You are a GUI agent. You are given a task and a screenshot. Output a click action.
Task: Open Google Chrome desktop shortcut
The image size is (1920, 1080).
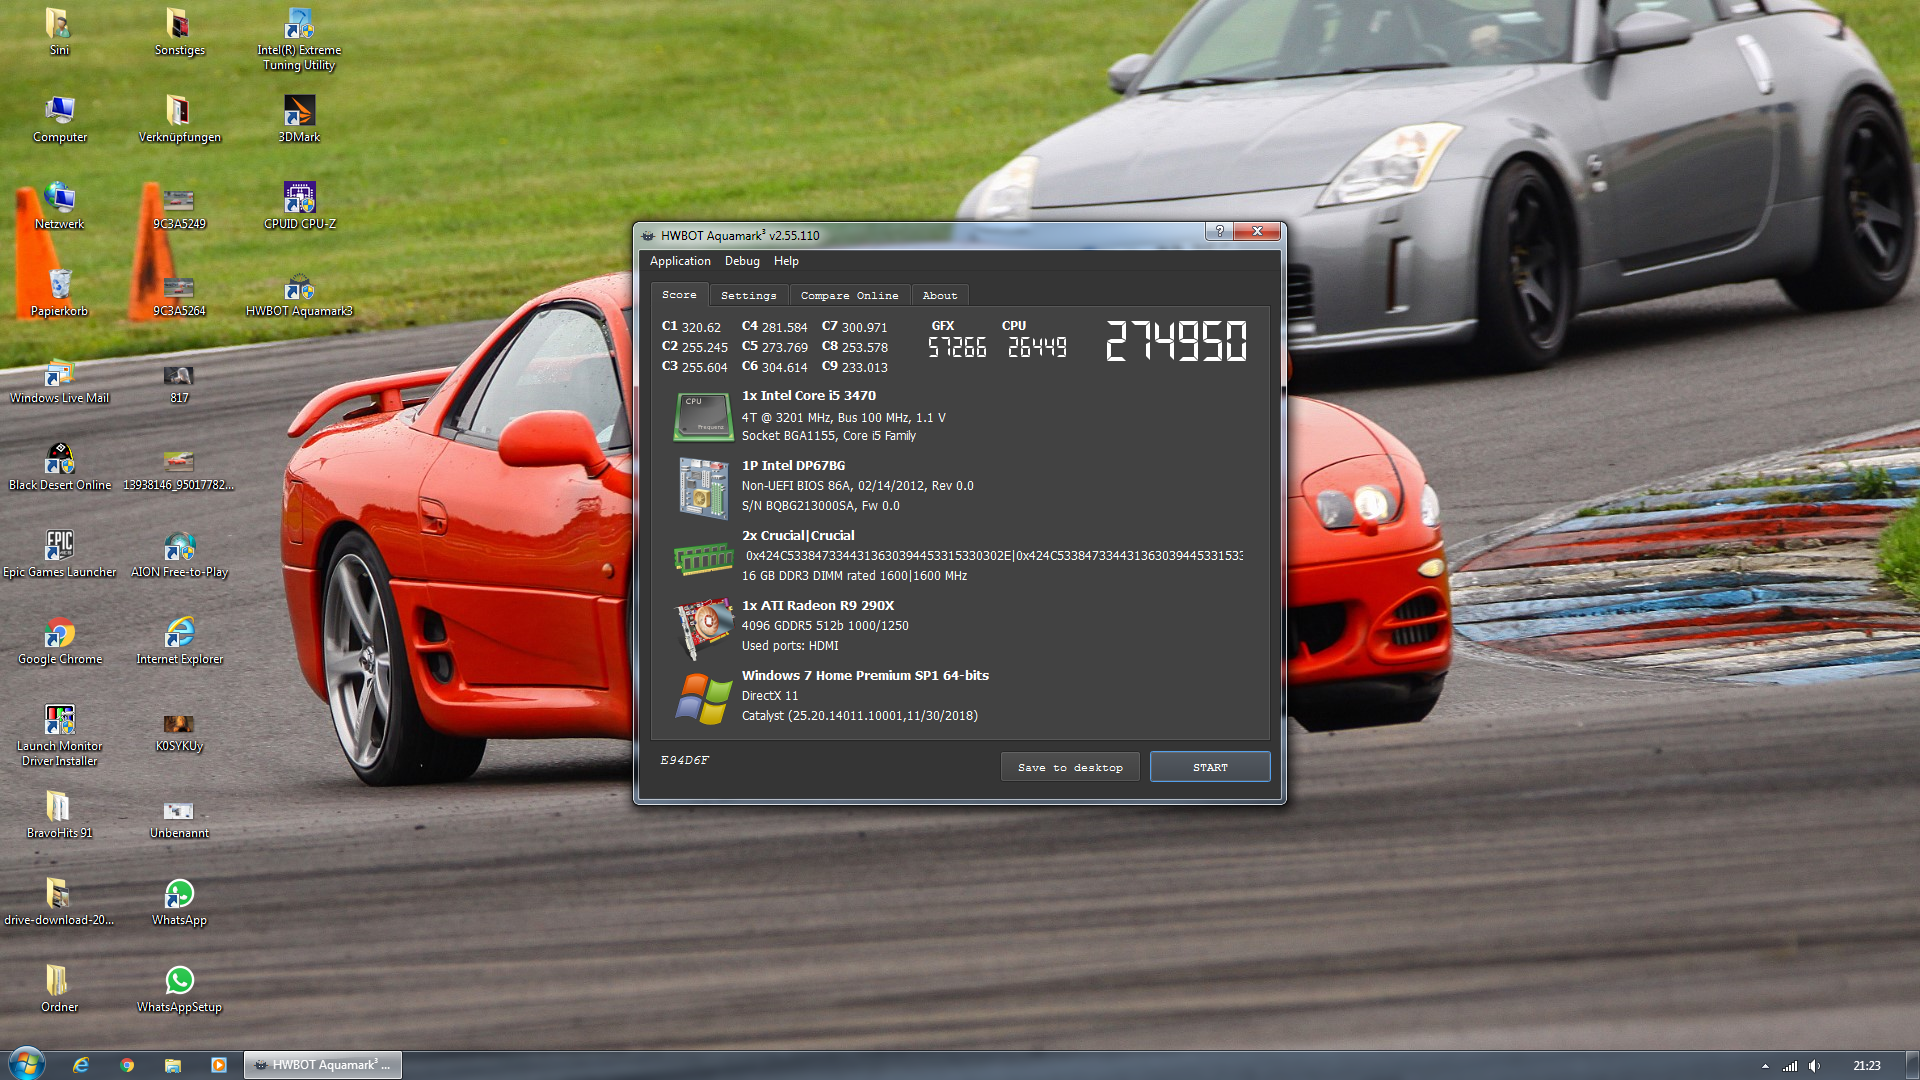tap(59, 641)
